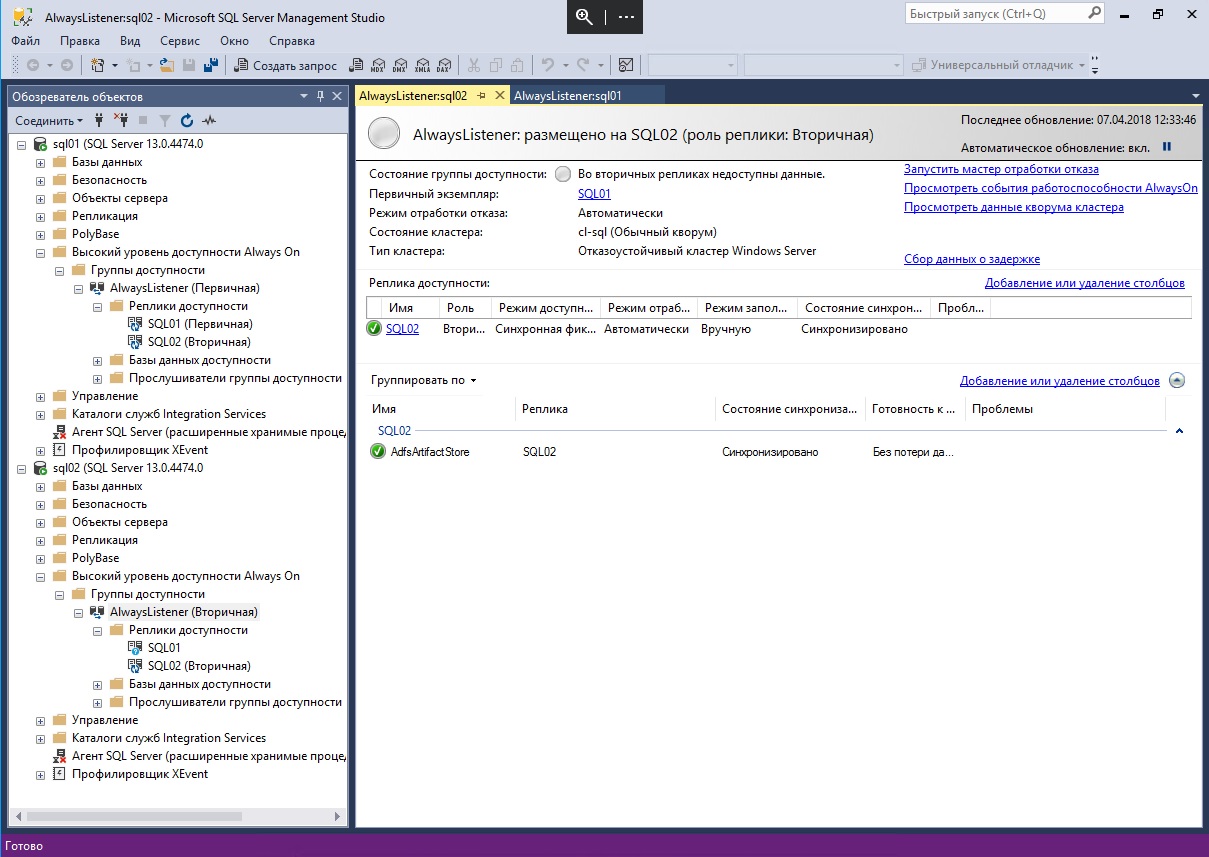Viewport: 1209px width, 857px height.
Task: Open the Справка menu
Action: click(292, 41)
